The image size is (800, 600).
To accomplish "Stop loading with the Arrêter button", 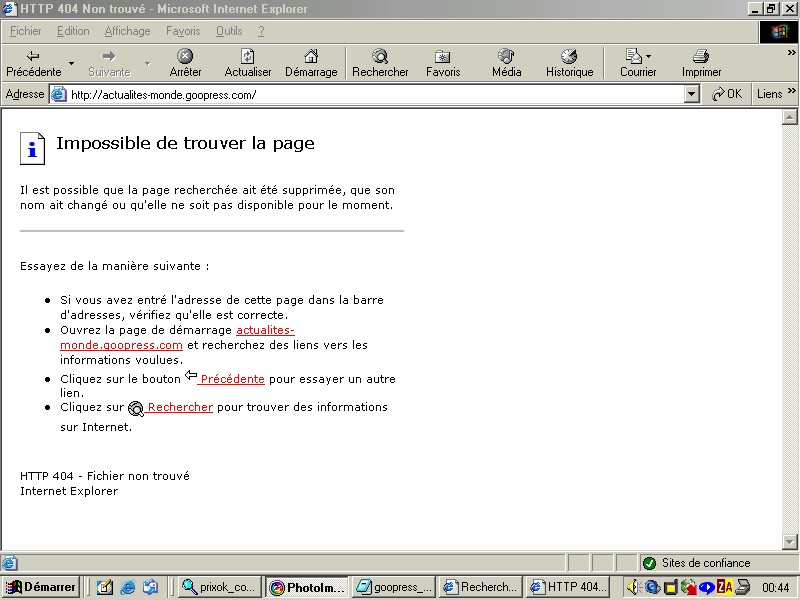I will click(185, 63).
